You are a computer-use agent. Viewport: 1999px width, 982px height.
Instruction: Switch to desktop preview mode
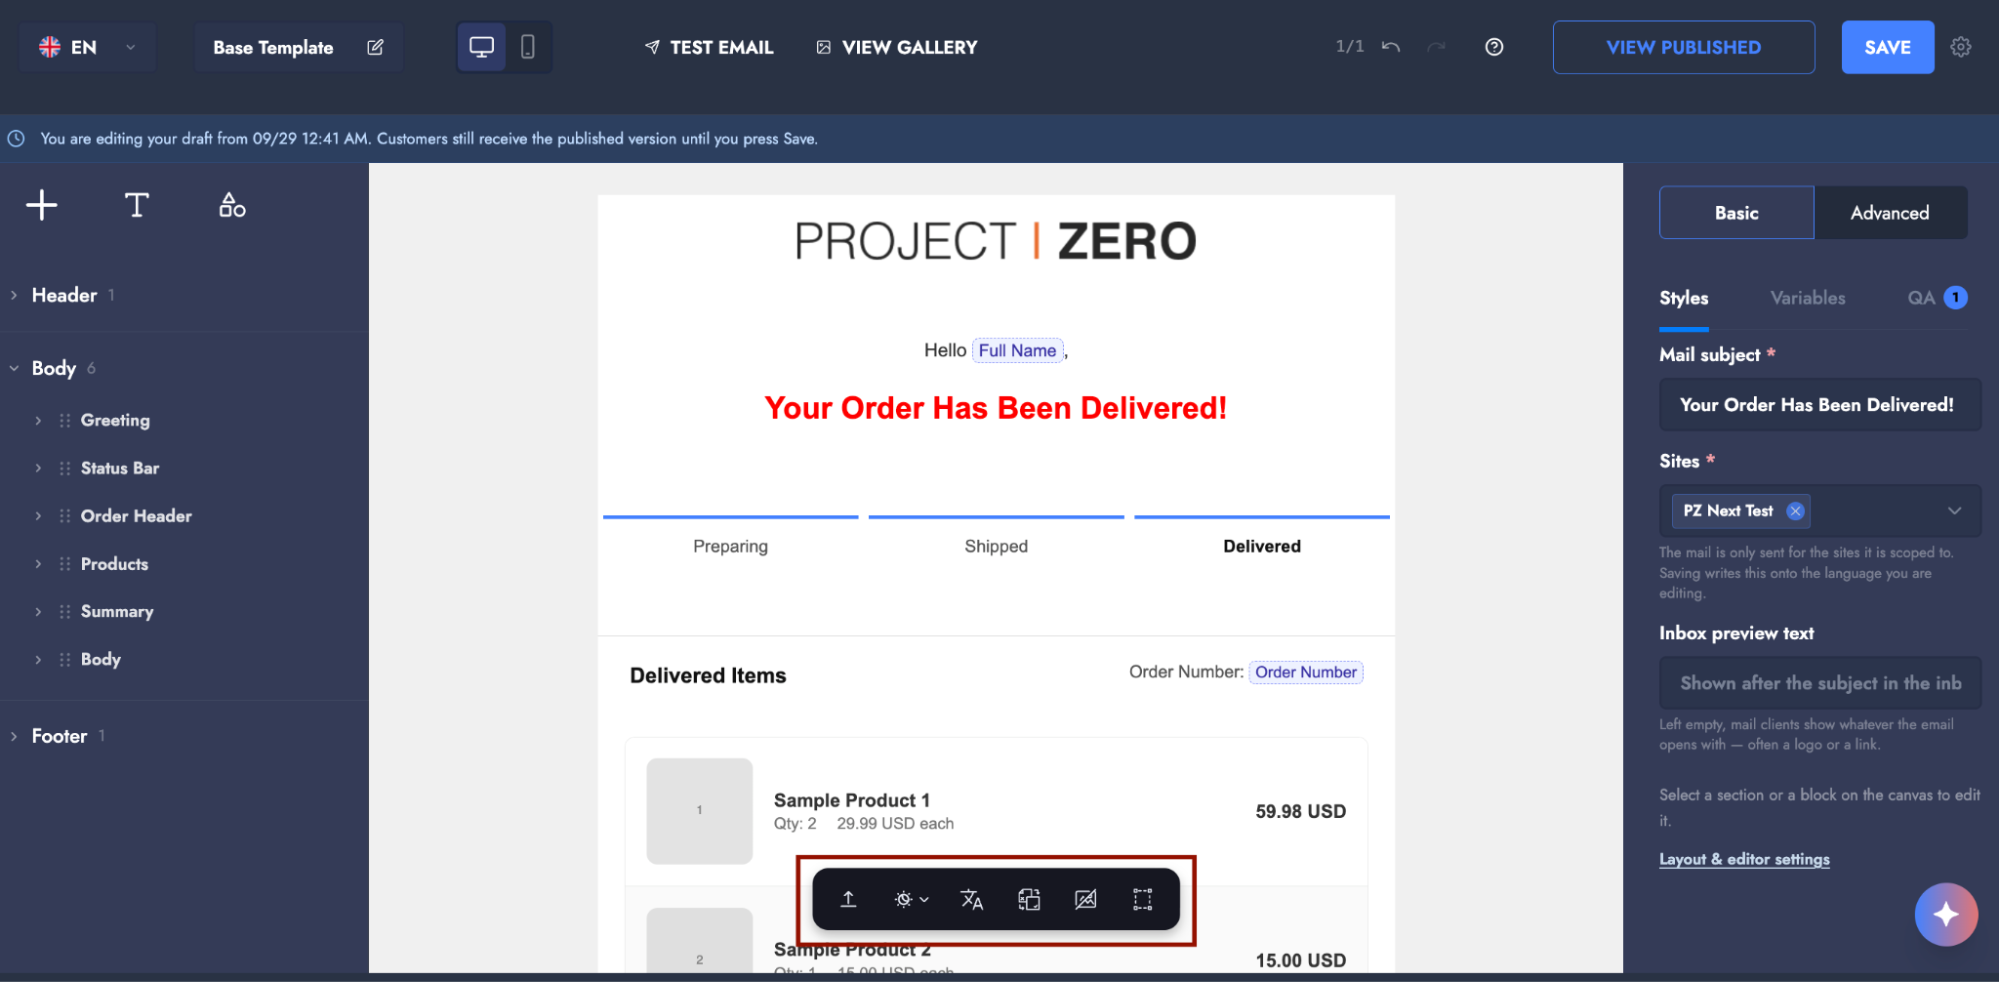pos(482,47)
